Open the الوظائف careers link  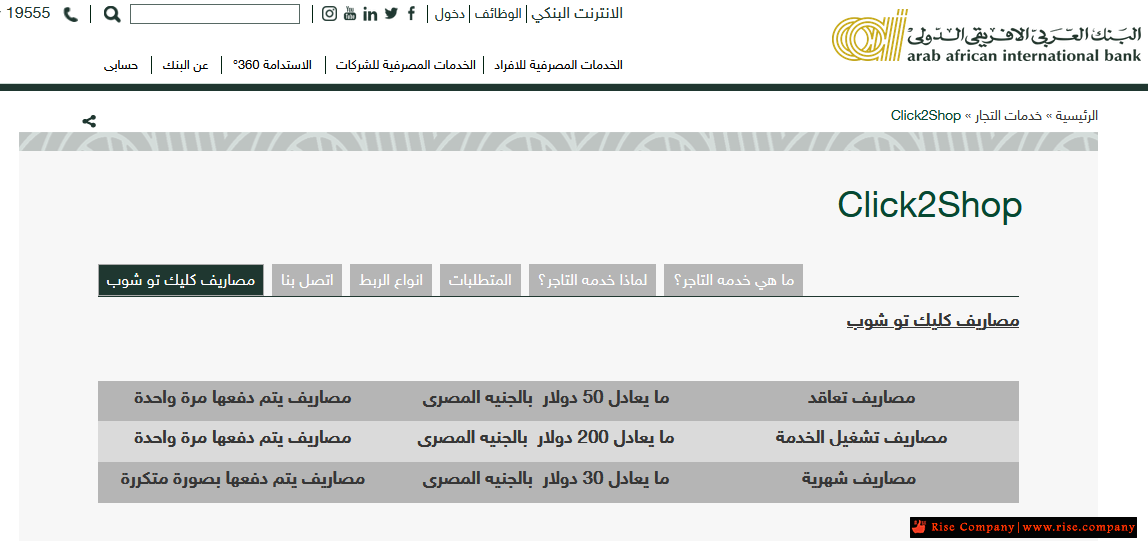tap(498, 14)
